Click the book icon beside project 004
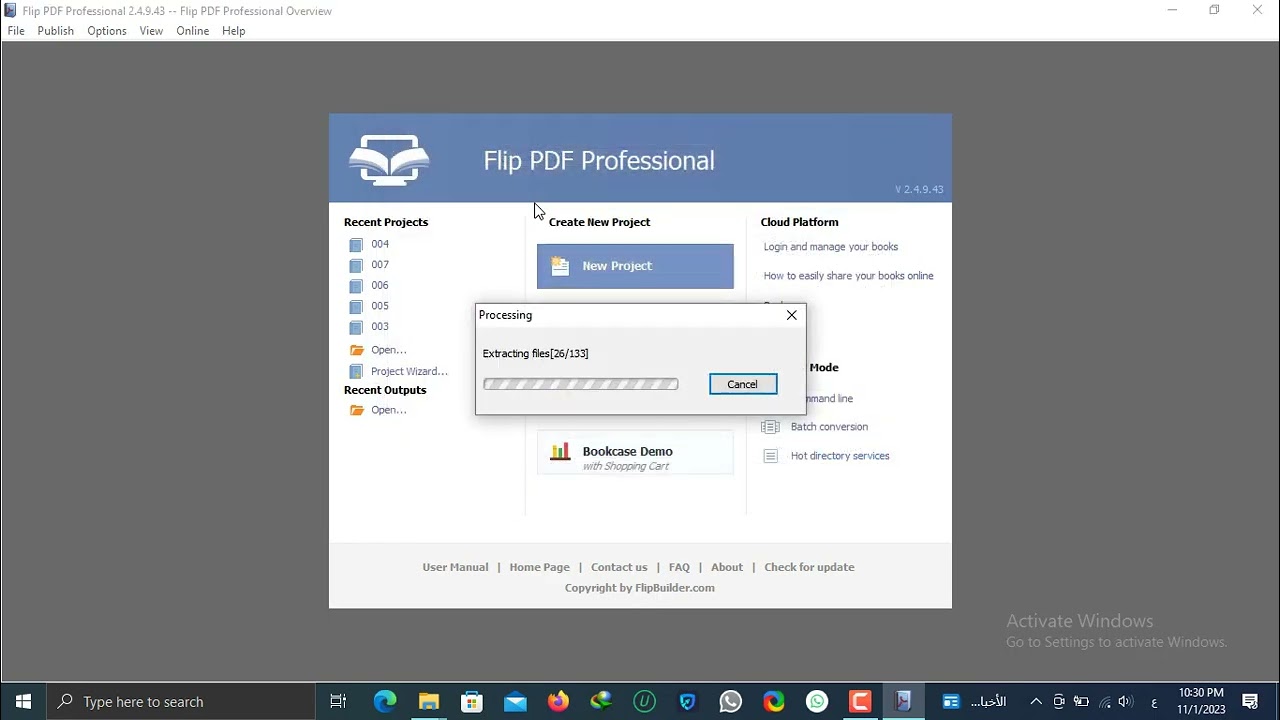The width and height of the screenshot is (1280, 720). coord(356,245)
